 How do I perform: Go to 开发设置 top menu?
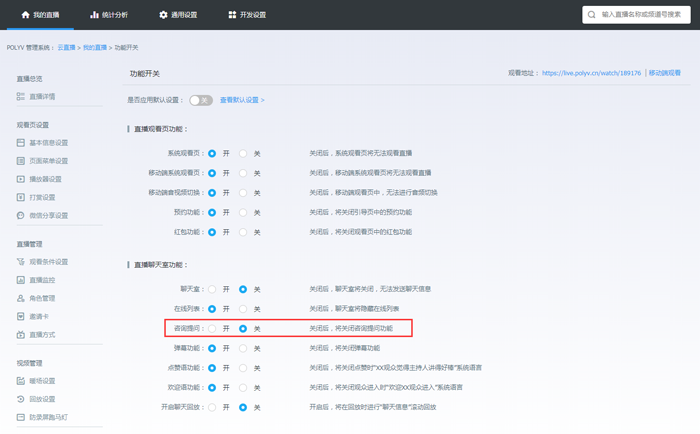[247, 15]
